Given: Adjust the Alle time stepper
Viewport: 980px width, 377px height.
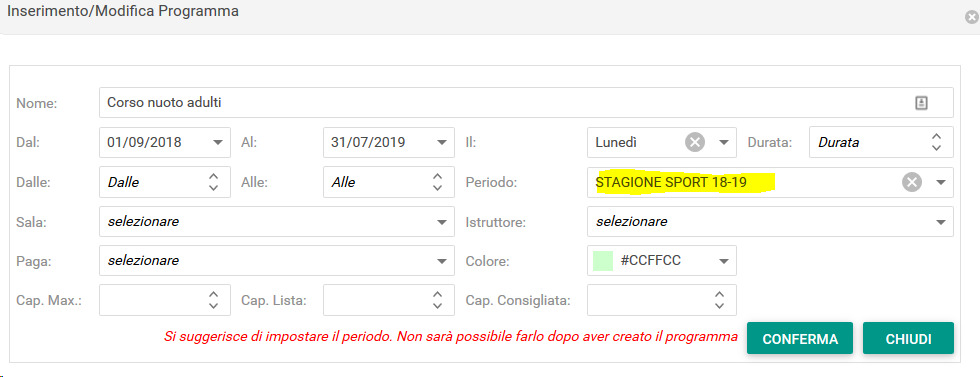Looking at the screenshot, I should (x=438, y=182).
